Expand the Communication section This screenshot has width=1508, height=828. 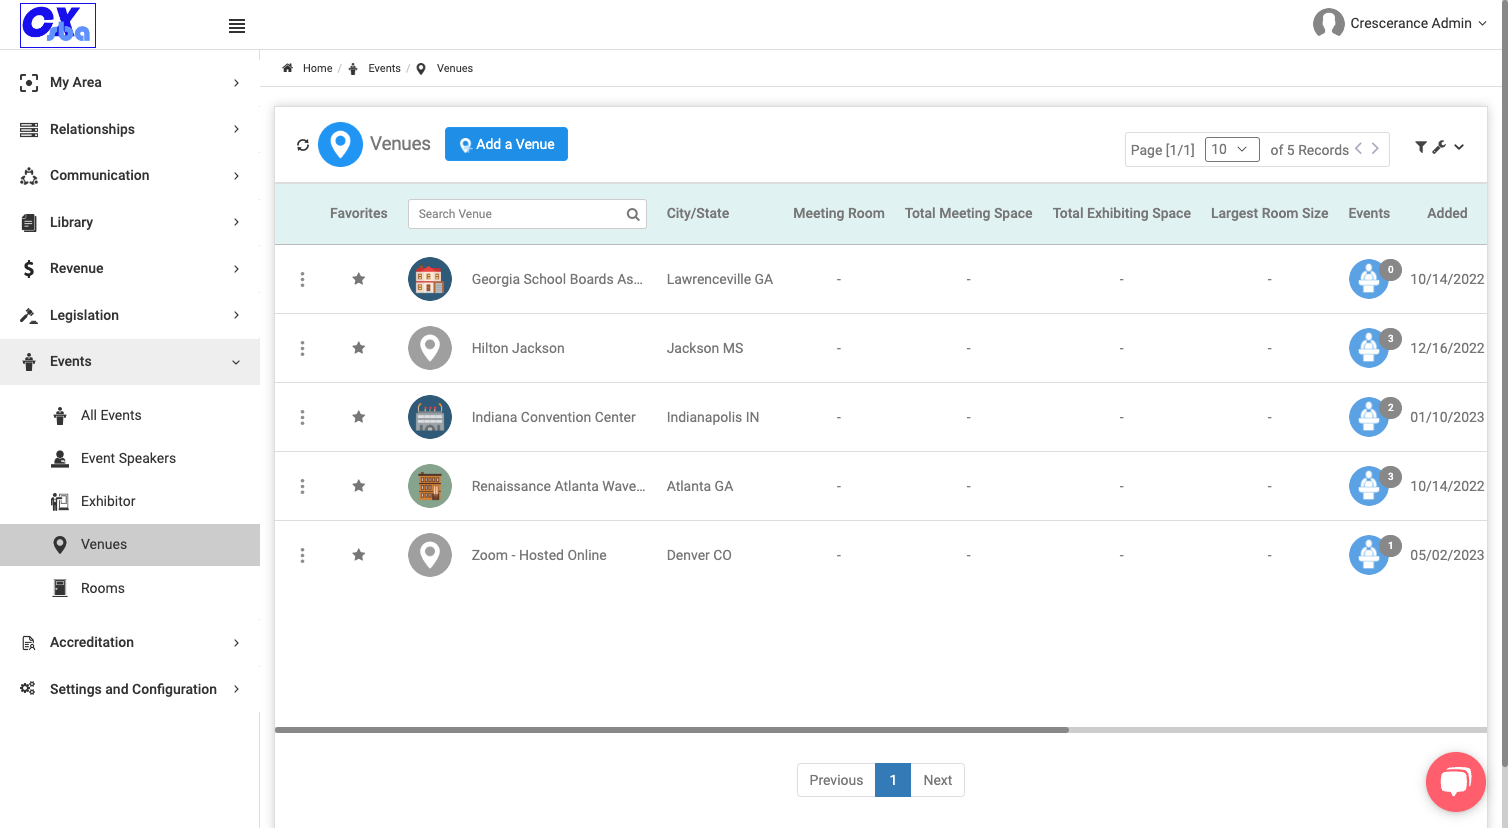[x=130, y=176]
